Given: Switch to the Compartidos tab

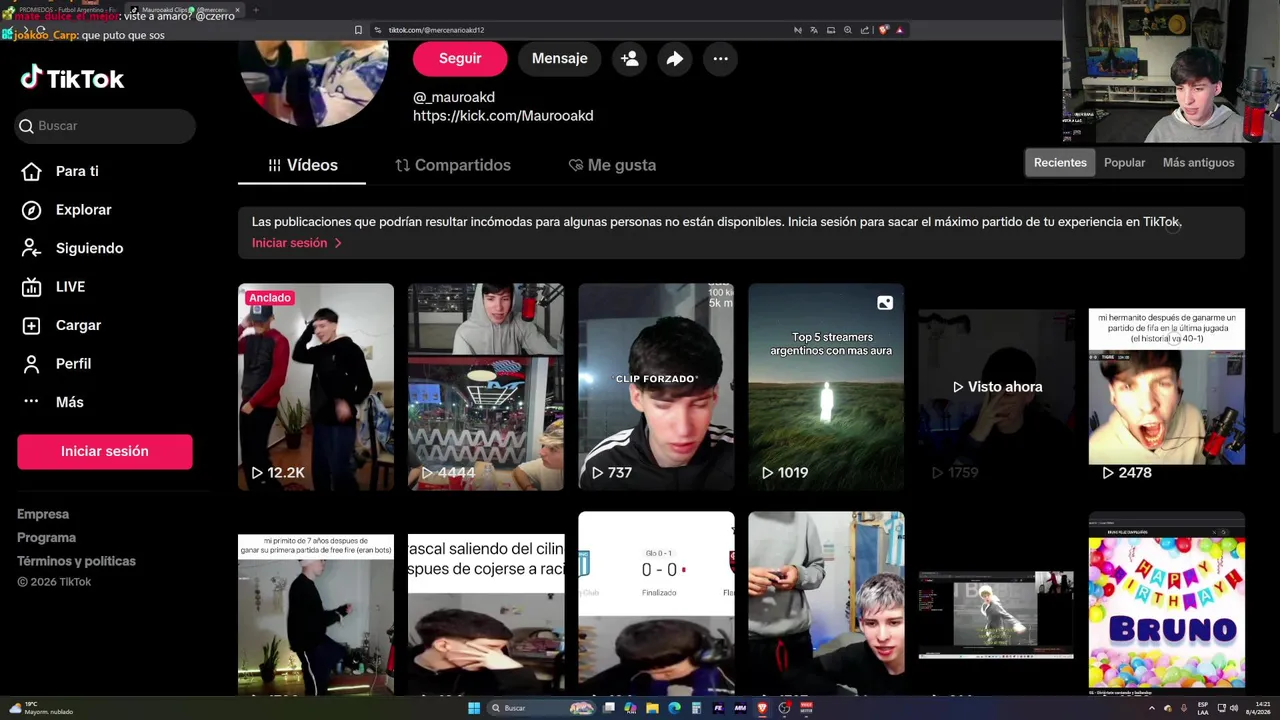Looking at the screenshot, I should 453,165.
